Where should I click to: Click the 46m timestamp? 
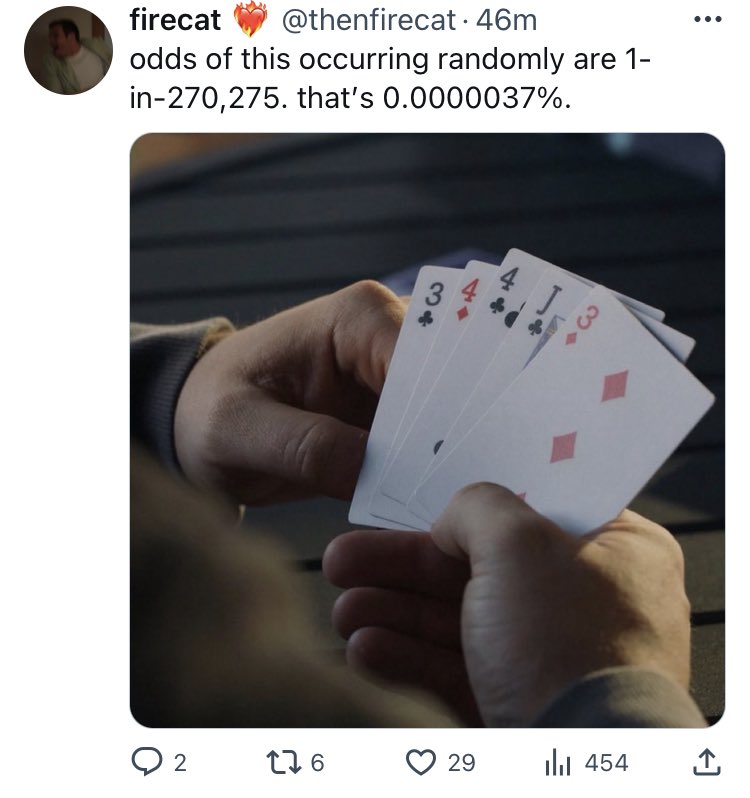pyautogui.click(x=507, y=20)
